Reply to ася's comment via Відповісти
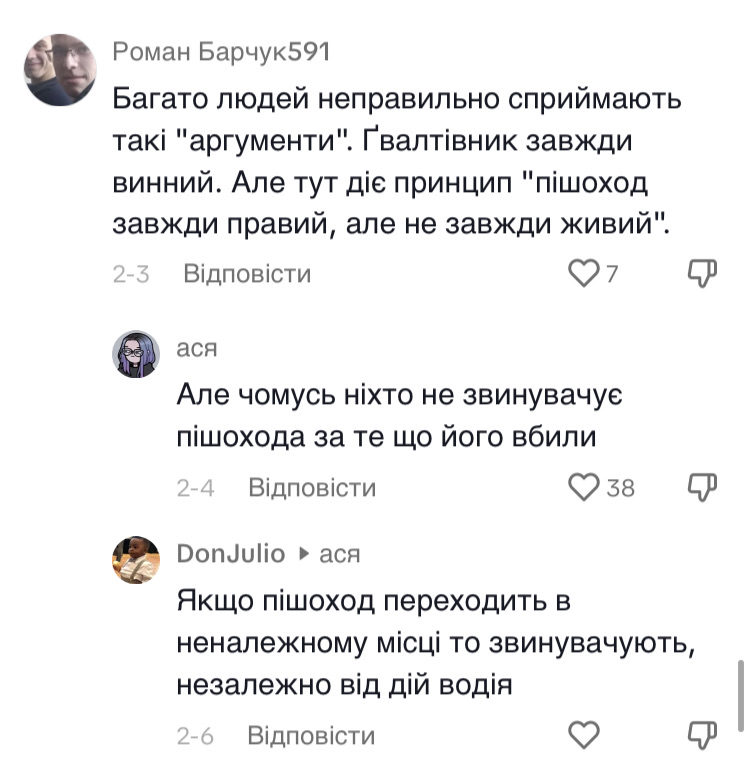Image resolution: width=750 pixels, height=764 pixels. pyautogui.click(x=311, y=487)
